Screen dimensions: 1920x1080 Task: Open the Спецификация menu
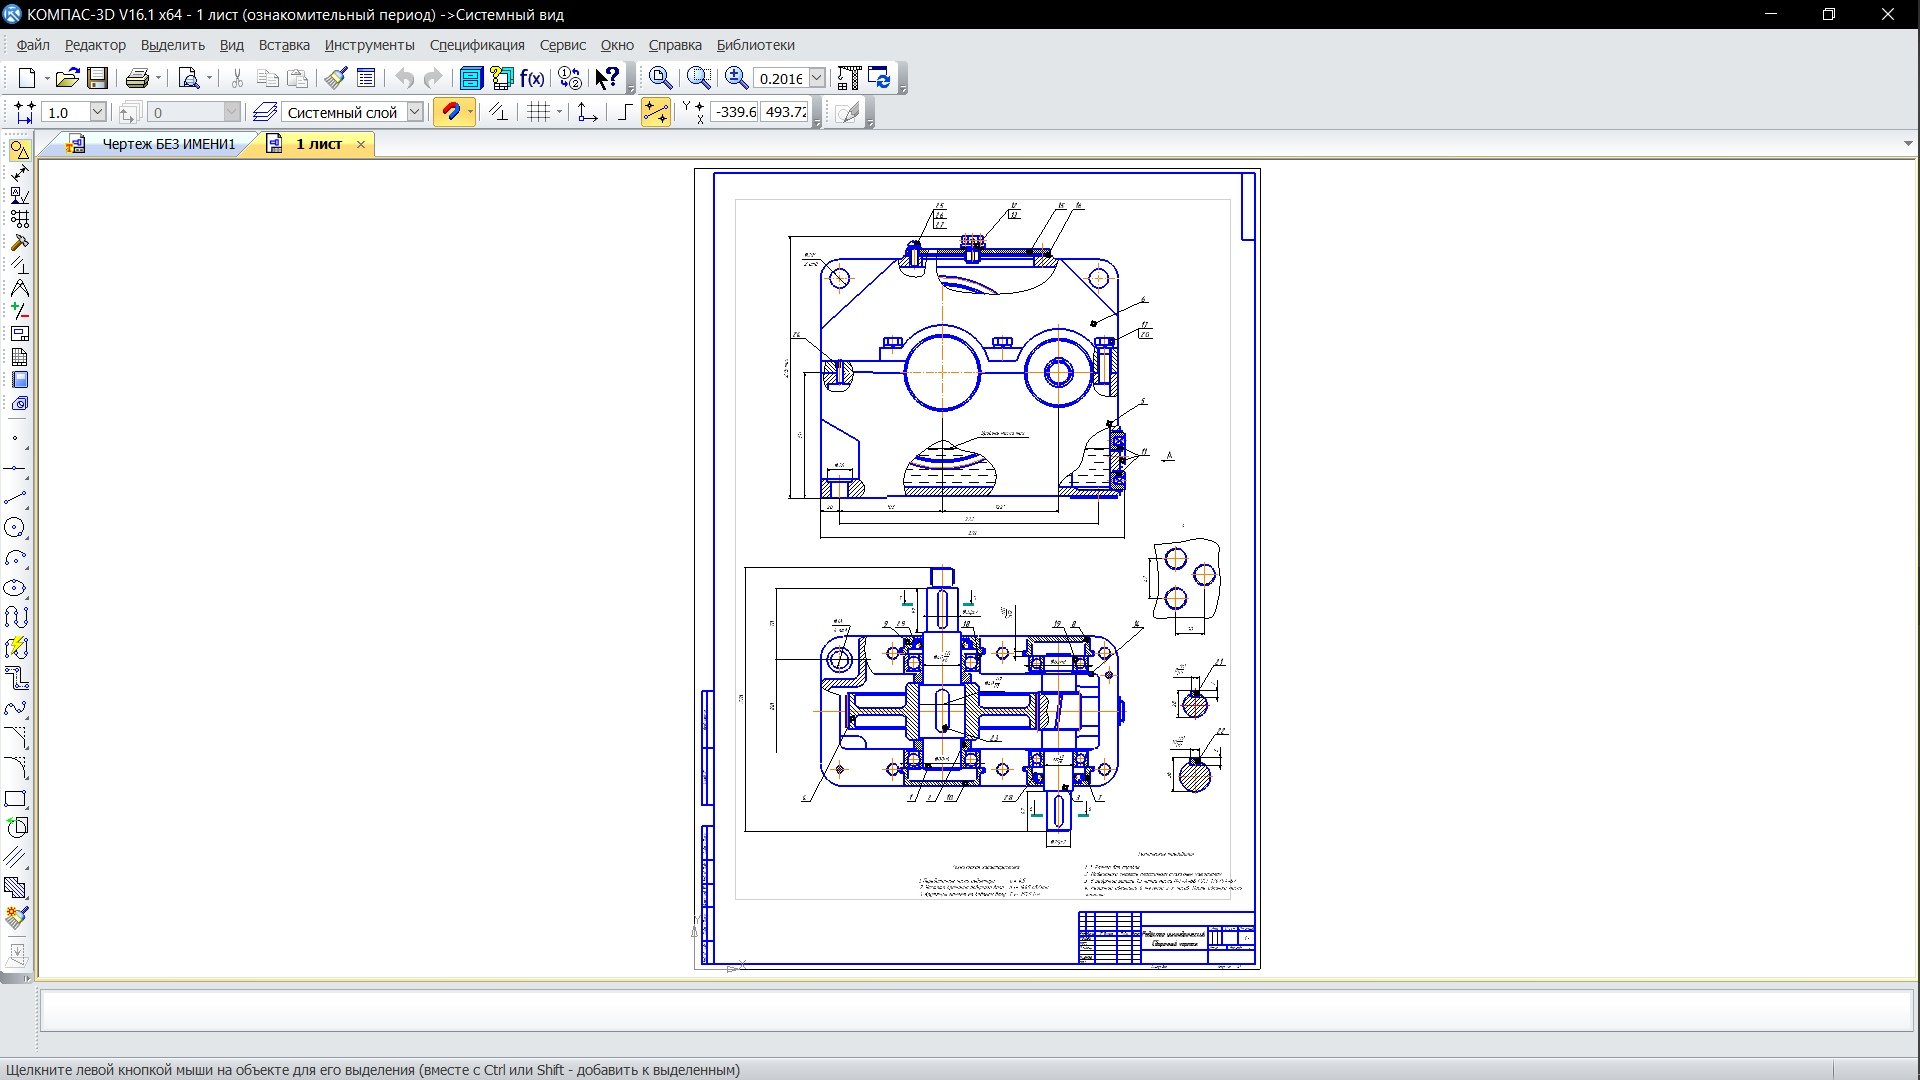476,45
